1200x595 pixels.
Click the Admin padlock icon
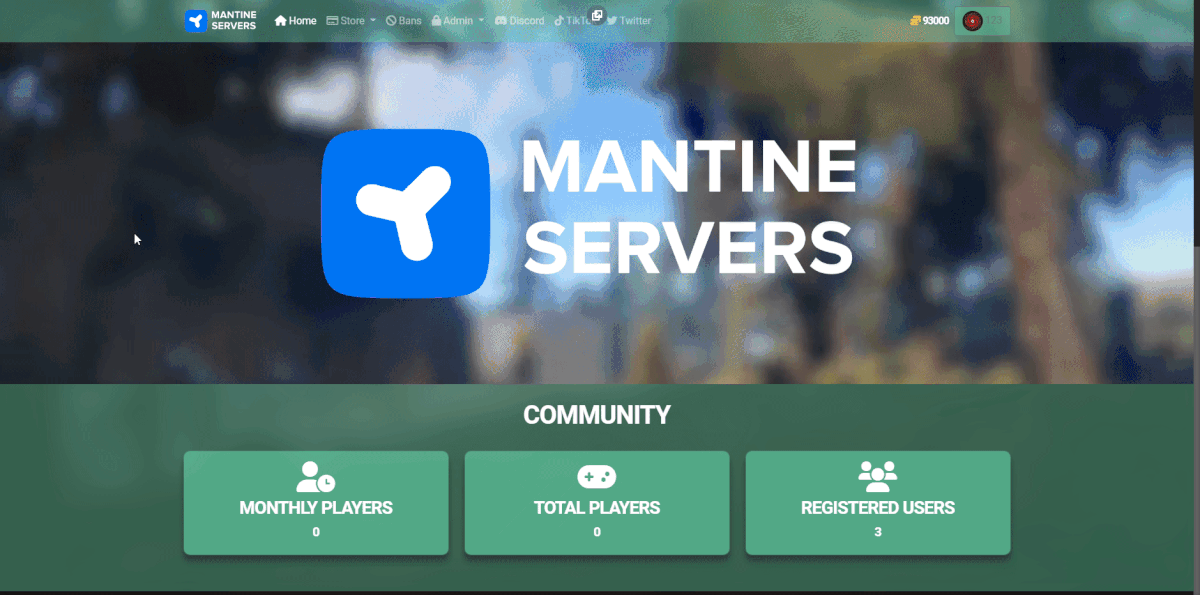(436, 20)
